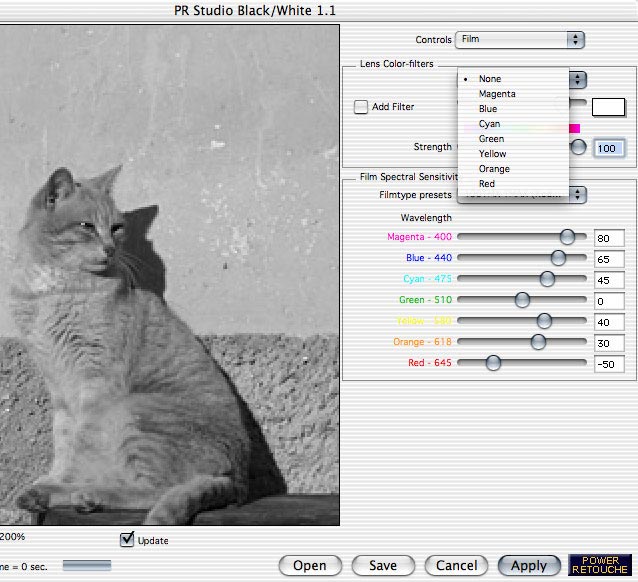Image resolution: width=638 pixels, height=582 pixels.
Task: Select Orange in the filter menu
Action: (494, 169)
